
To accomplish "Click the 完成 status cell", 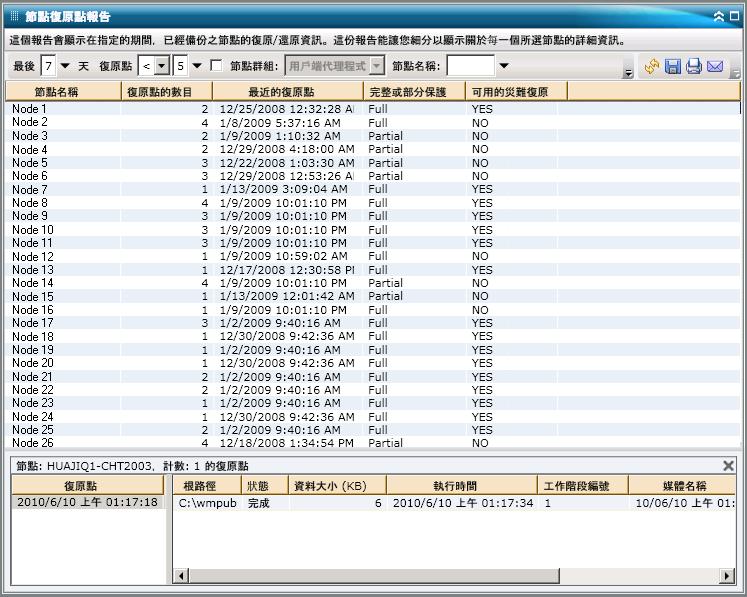I will click(x=259, y=503).
